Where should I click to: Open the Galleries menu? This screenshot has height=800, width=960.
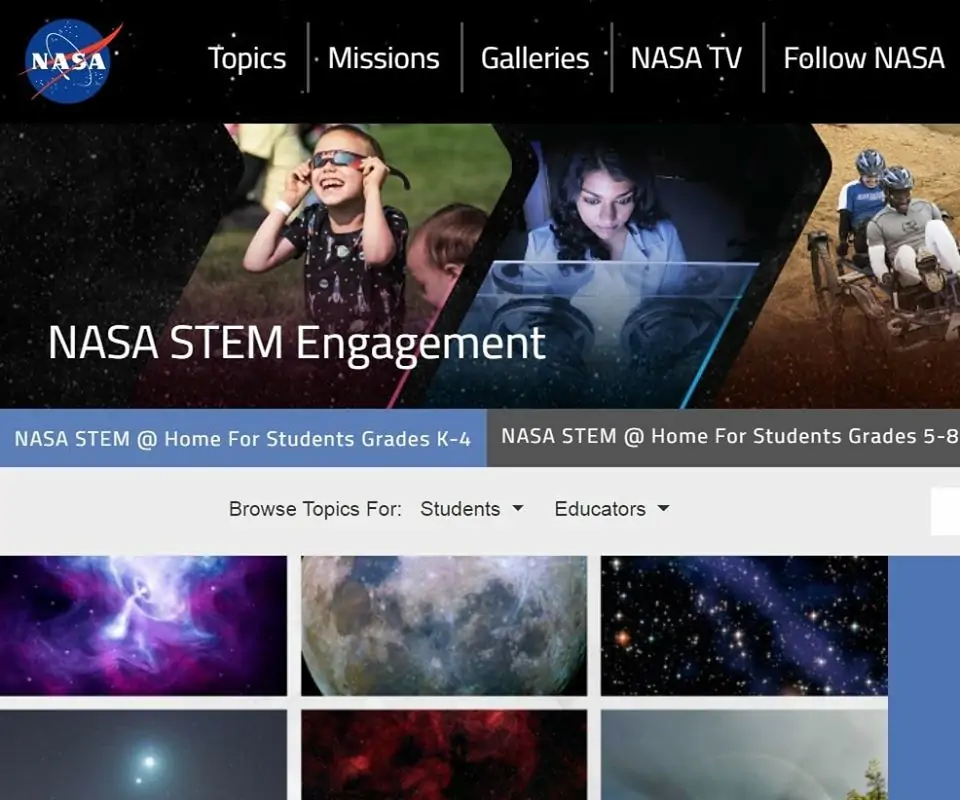[535, 59]
